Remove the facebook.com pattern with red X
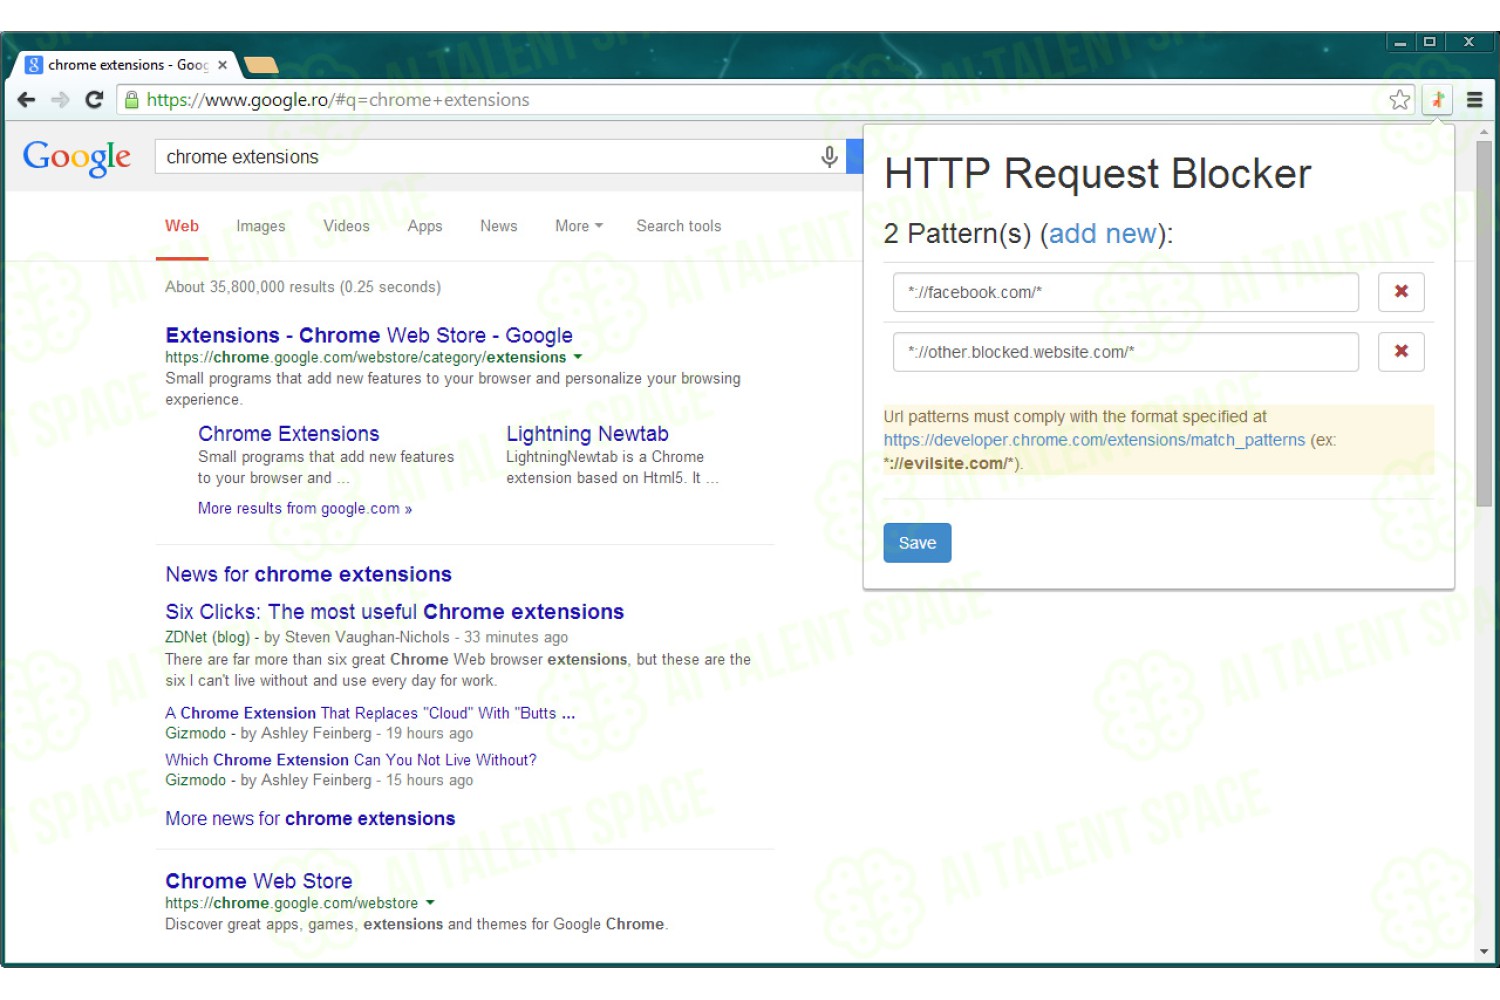 pos(1401,292)
